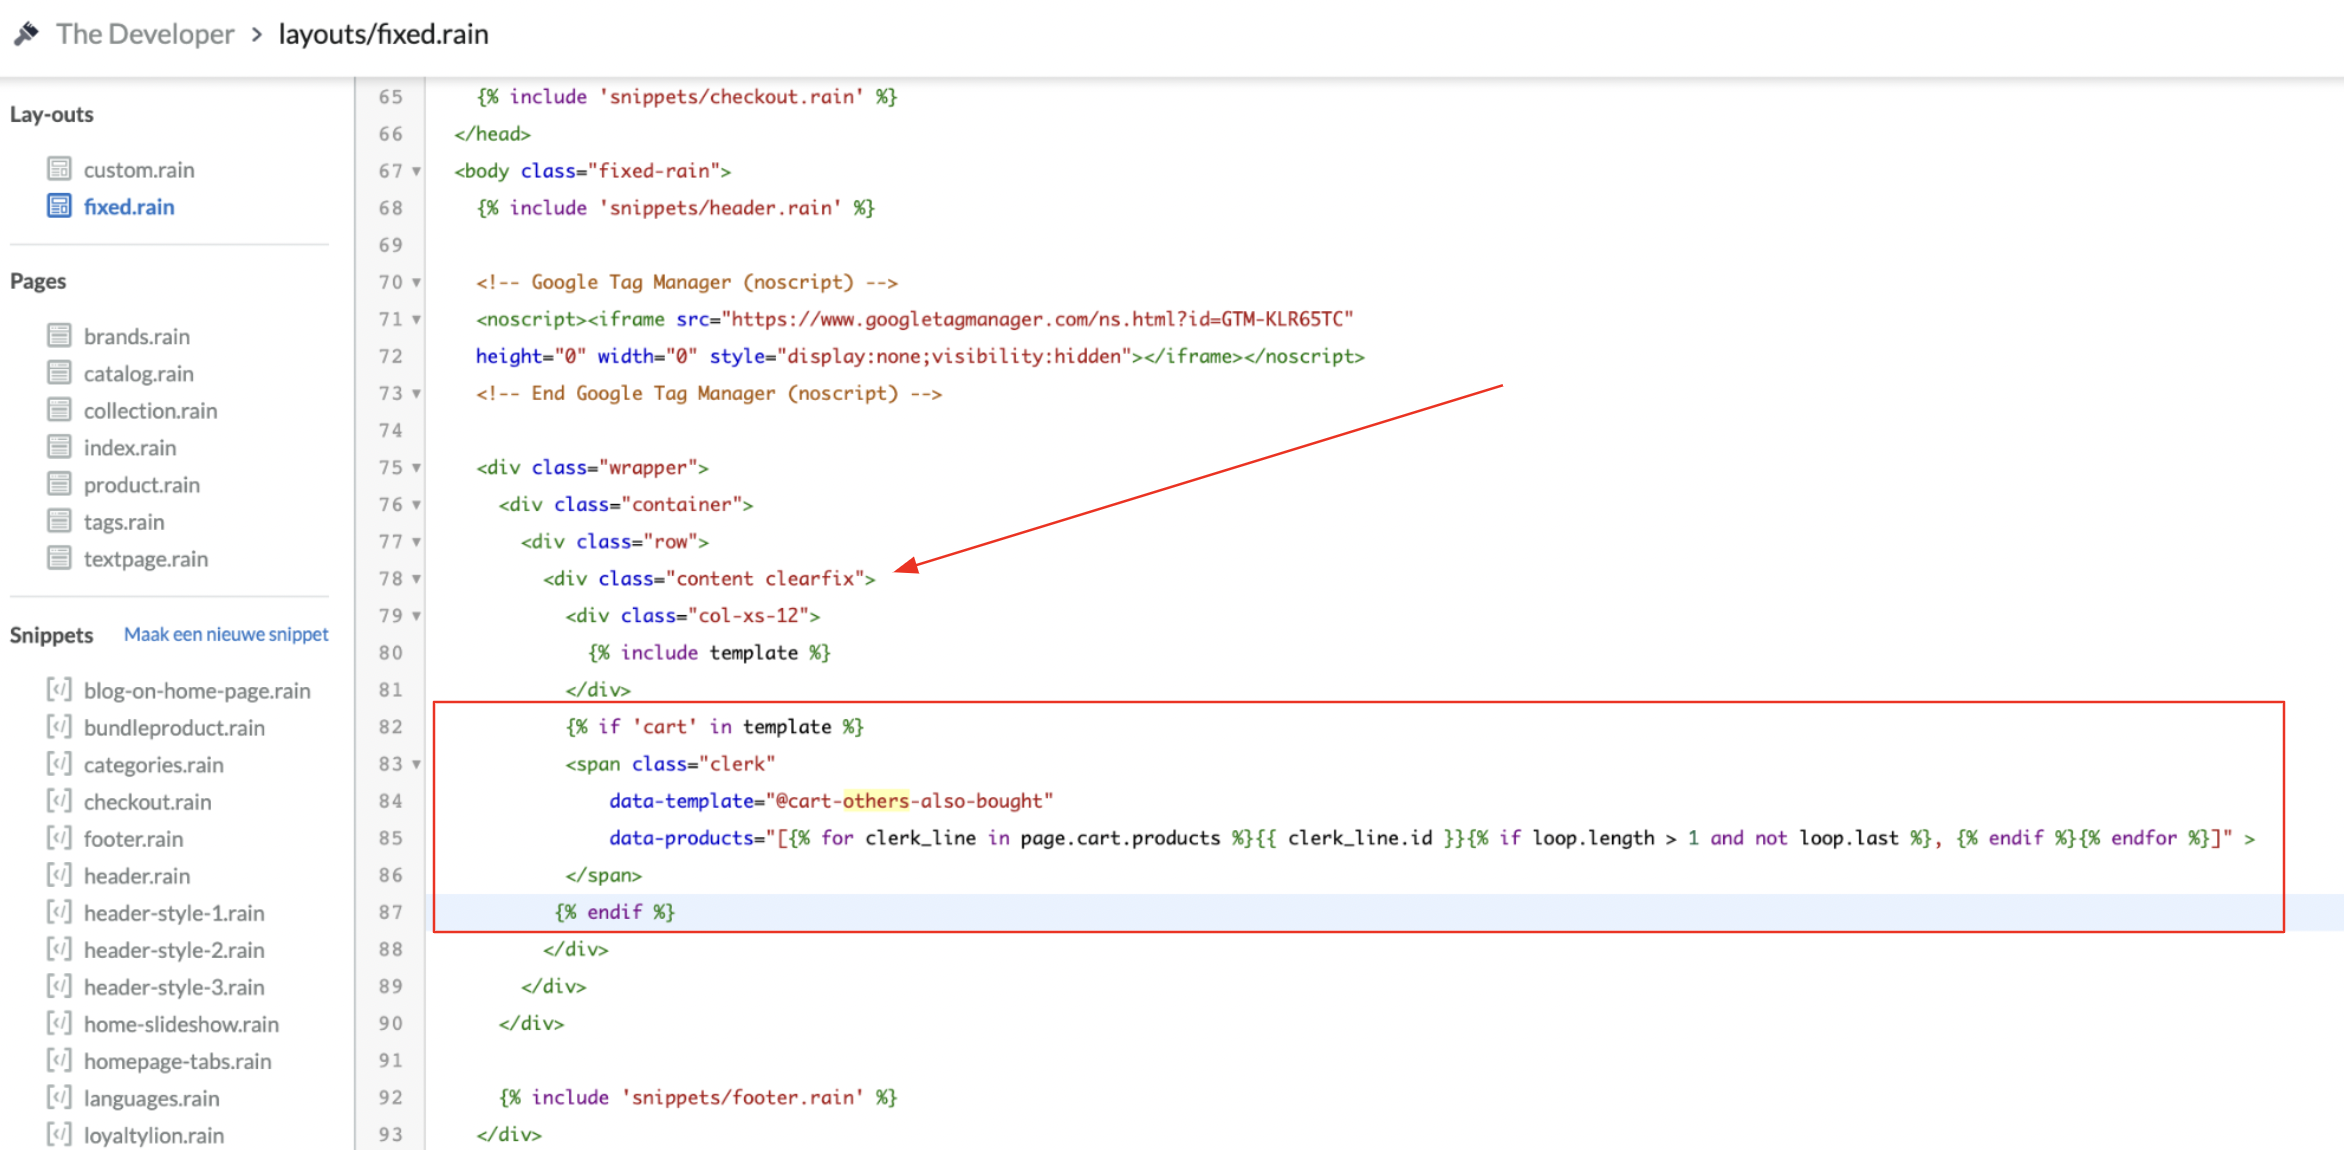Screen dimensions: 2344x1150
Task: Click line number 80 in gutter
Action: pyautogui.click(x=390, y=652)
